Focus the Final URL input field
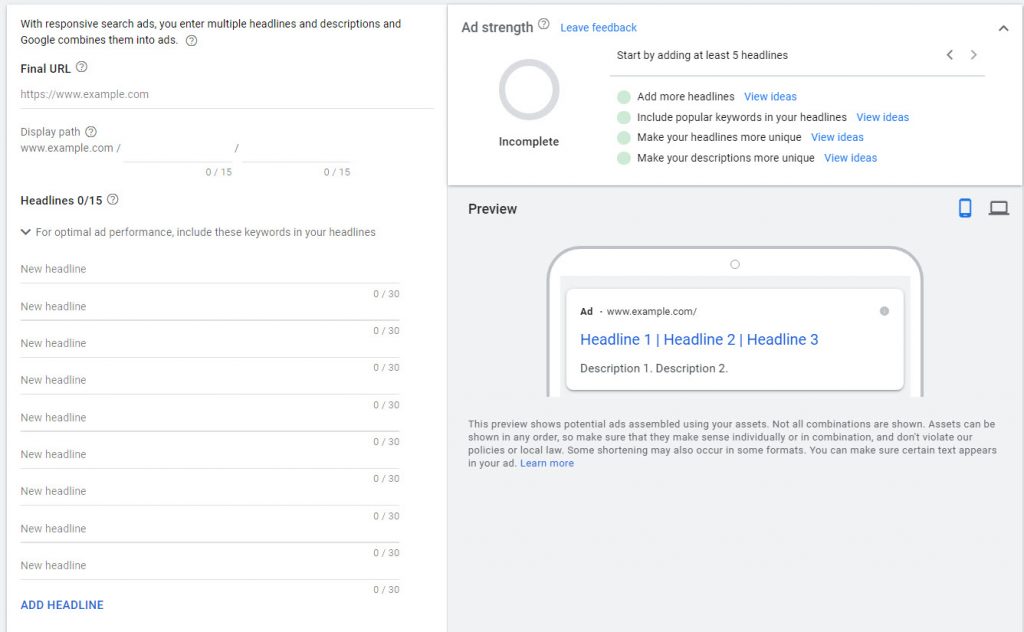Screen dimensions: 1024x632 coord(227,94)
